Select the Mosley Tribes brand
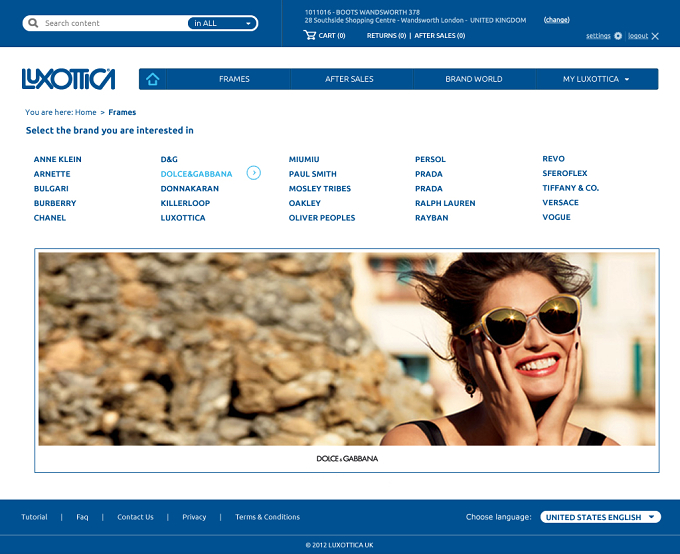Screen dimensions: 680x554 (320, 189)
